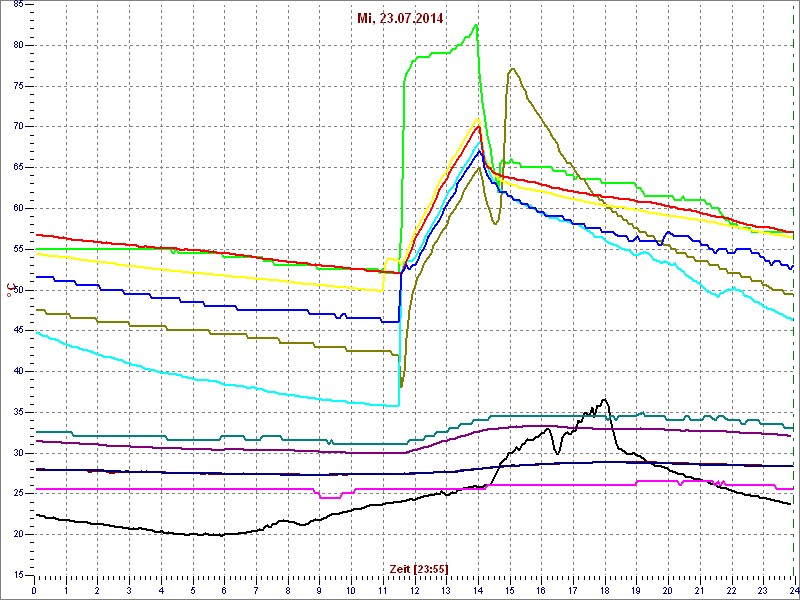Click hour 12 on the time axis
This screenshot has width=800, height=600.
(414, 589)
